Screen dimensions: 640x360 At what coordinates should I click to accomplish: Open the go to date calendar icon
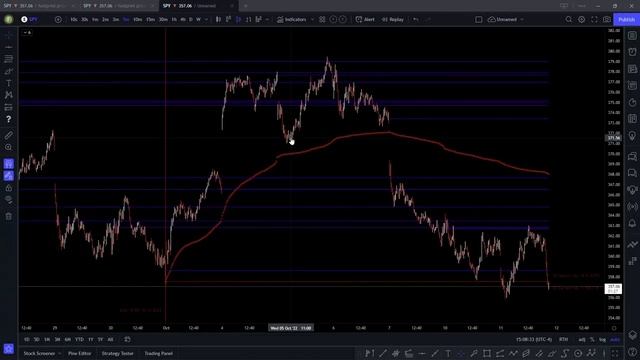point(127,339)
